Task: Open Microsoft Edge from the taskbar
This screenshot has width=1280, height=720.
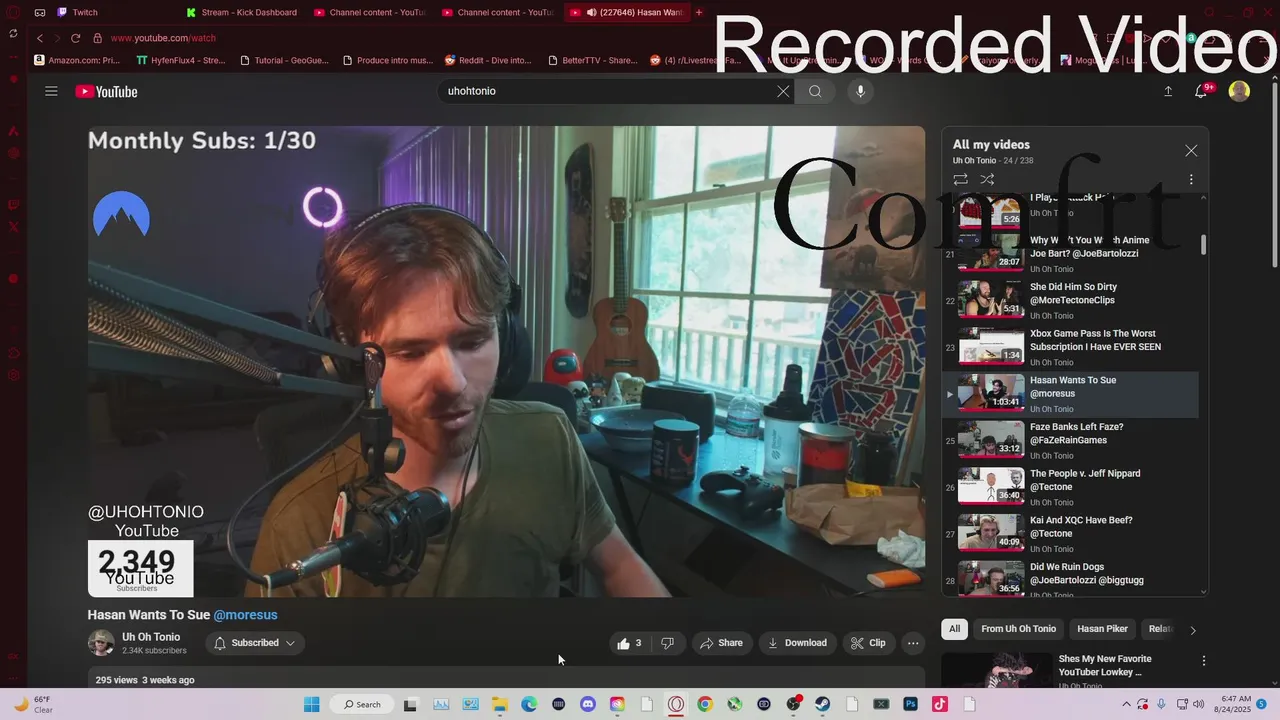Action: 529,704
